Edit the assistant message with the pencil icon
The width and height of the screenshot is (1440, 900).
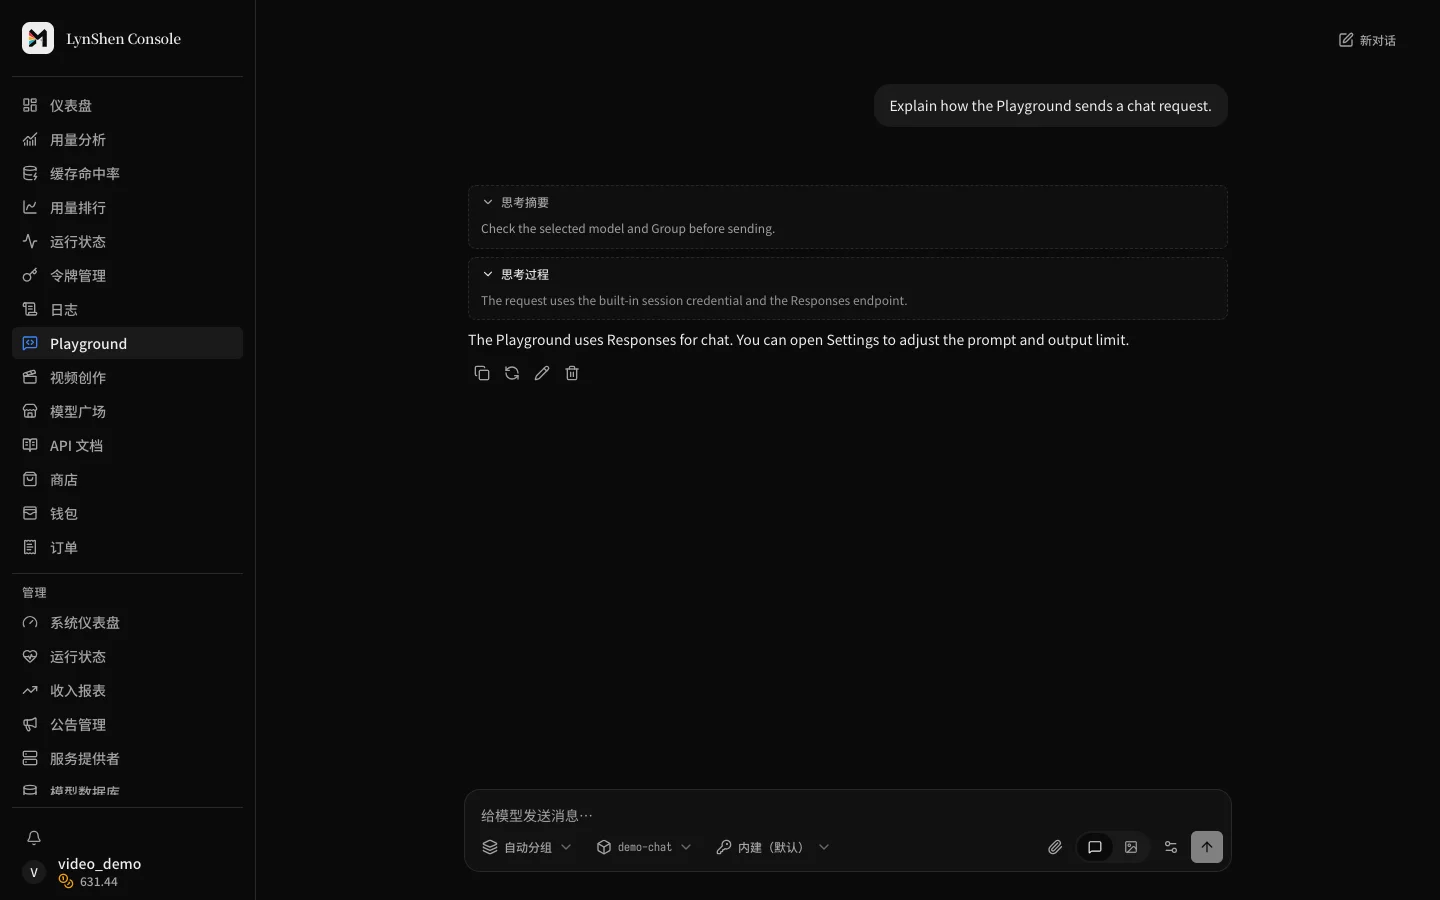pyautogui.click(x=542, y=373)
